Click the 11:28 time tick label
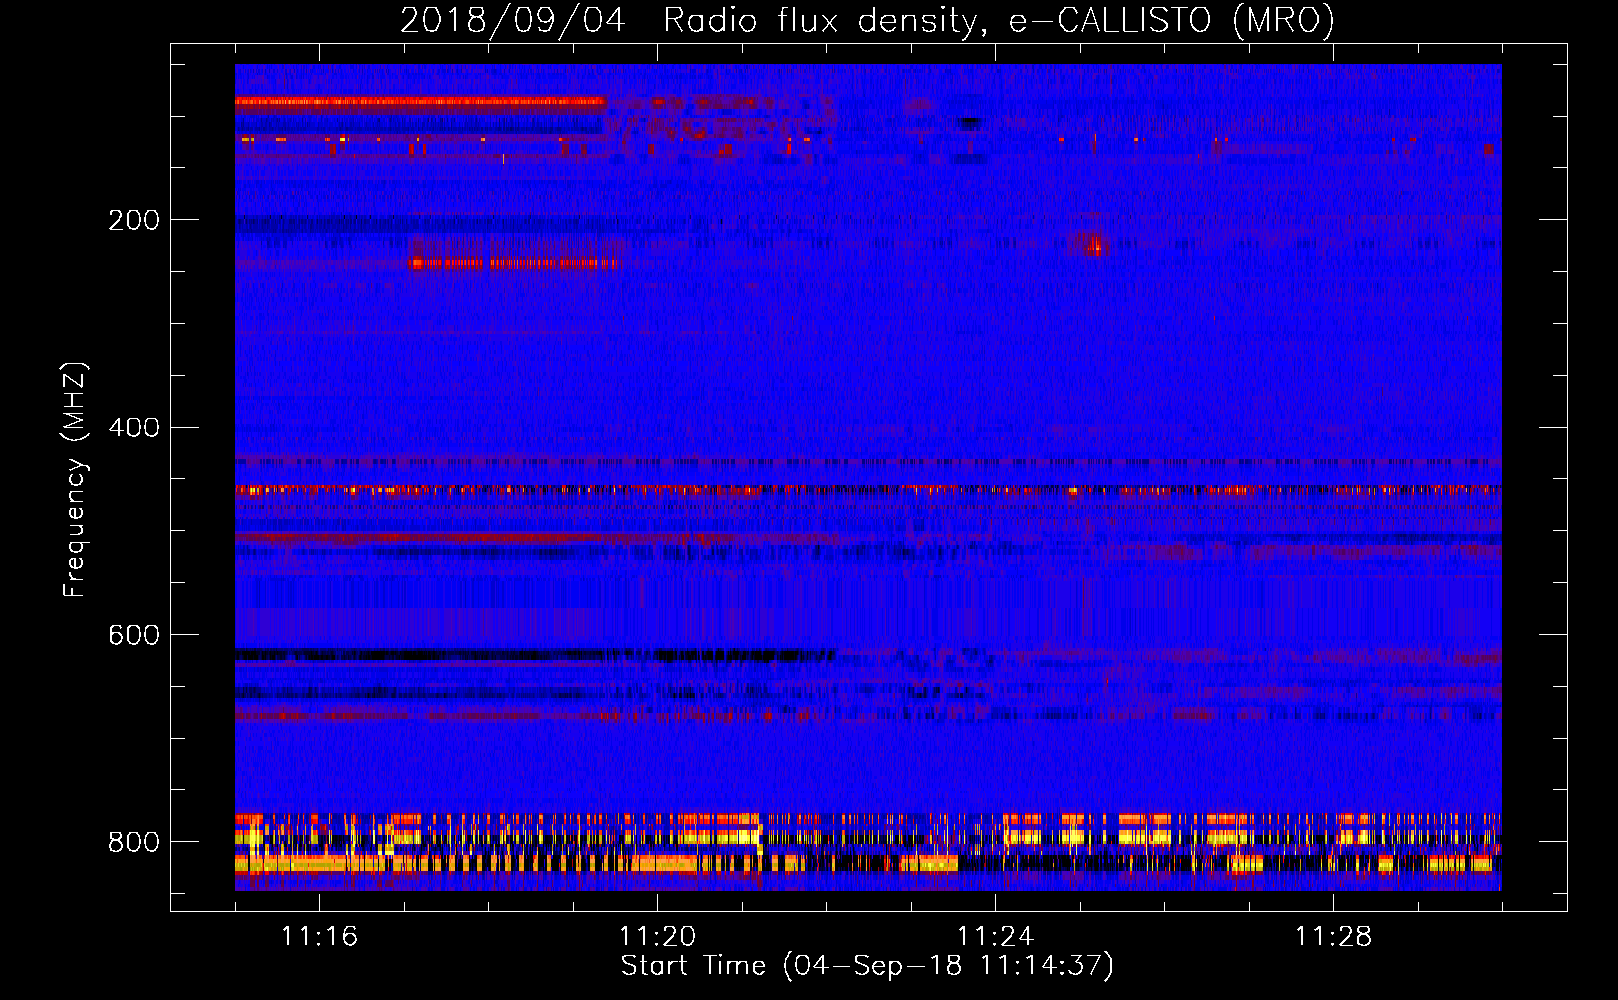The image size is (1618, 1000). 1333,937
